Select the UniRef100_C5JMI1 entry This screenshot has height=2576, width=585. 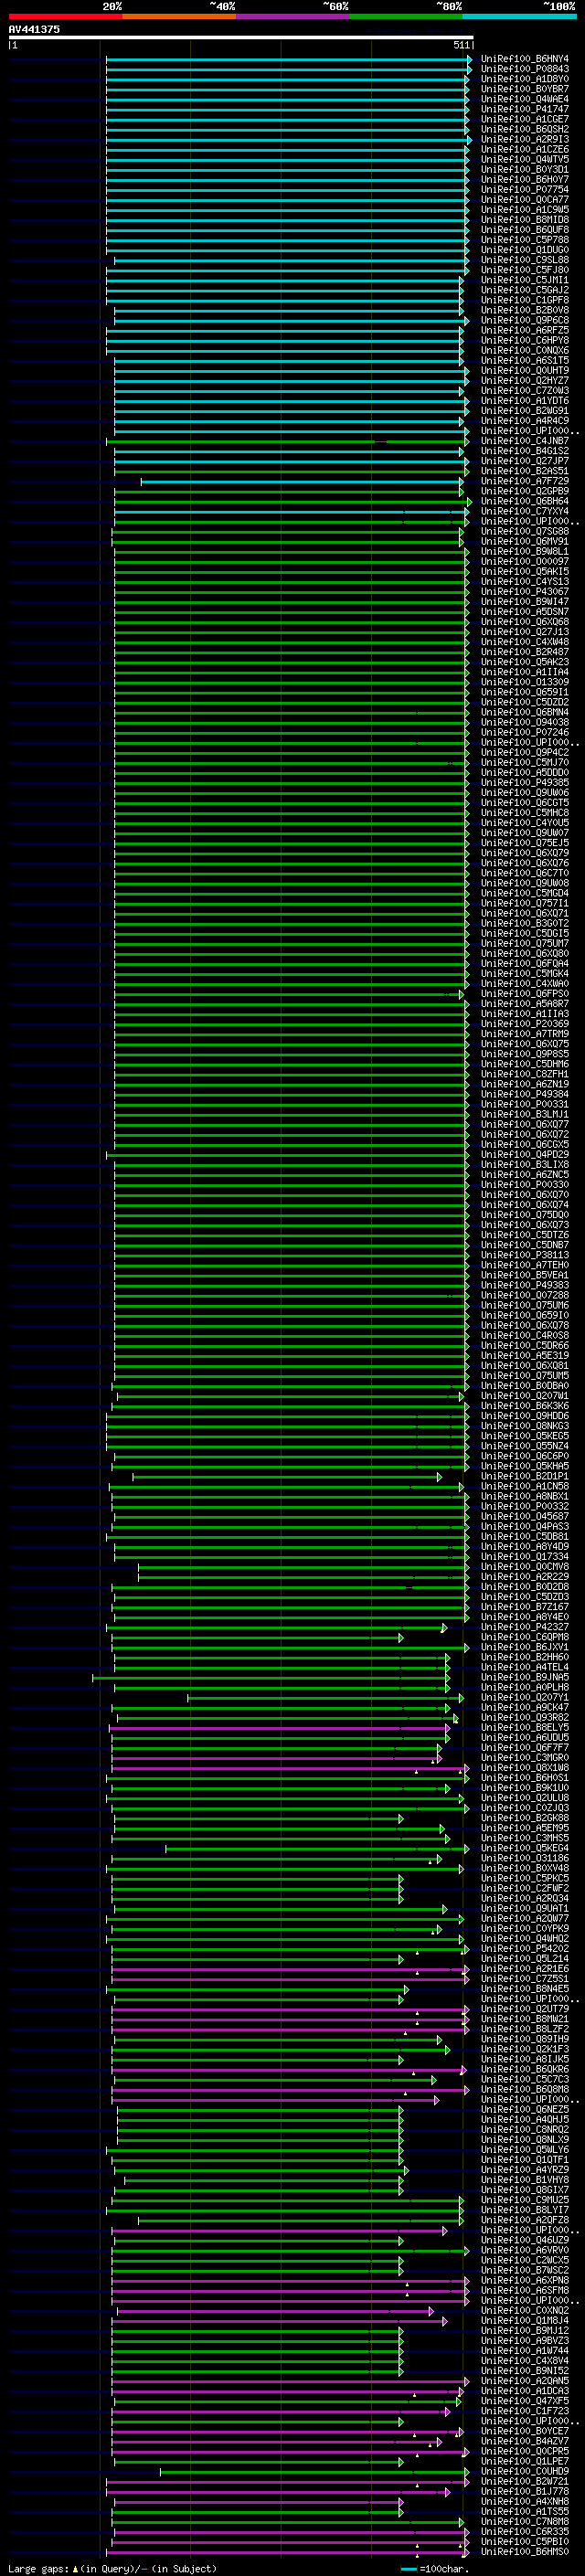(x=525, y=280)
